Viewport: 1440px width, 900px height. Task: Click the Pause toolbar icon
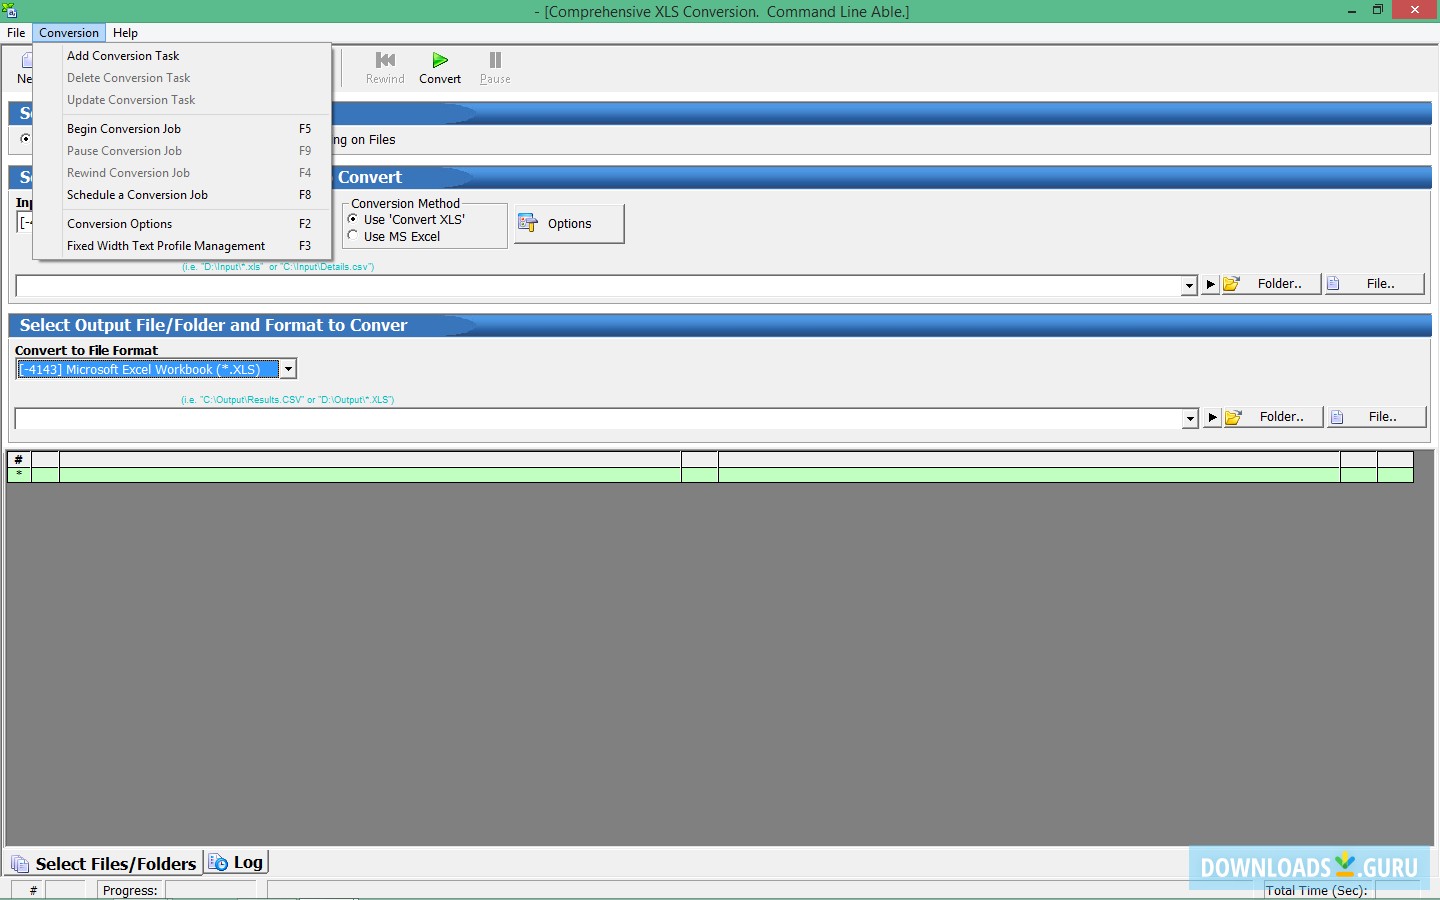(x=495, y=60)
